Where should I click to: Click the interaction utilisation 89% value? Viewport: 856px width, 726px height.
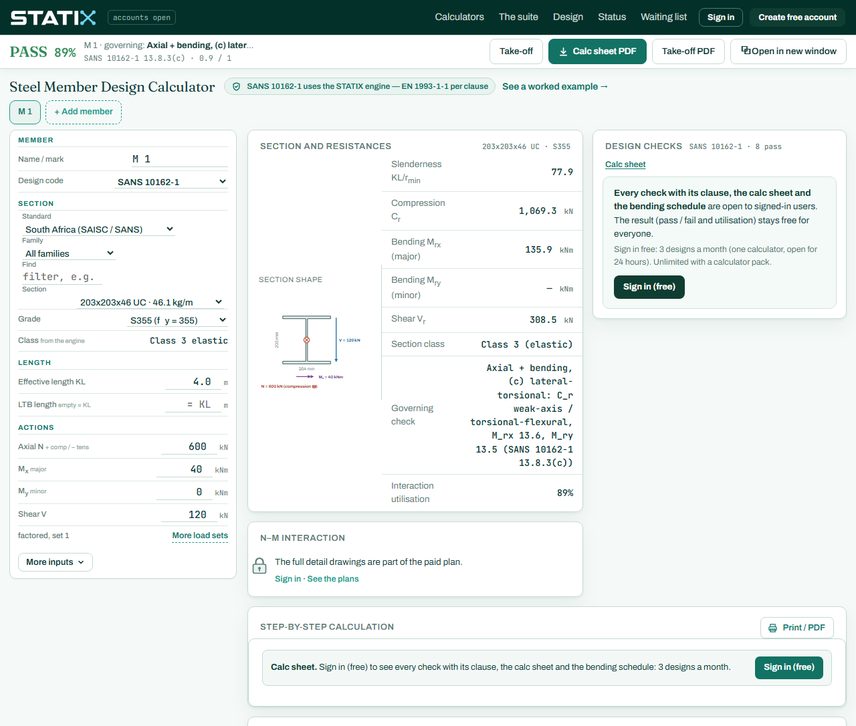point(565,493)
